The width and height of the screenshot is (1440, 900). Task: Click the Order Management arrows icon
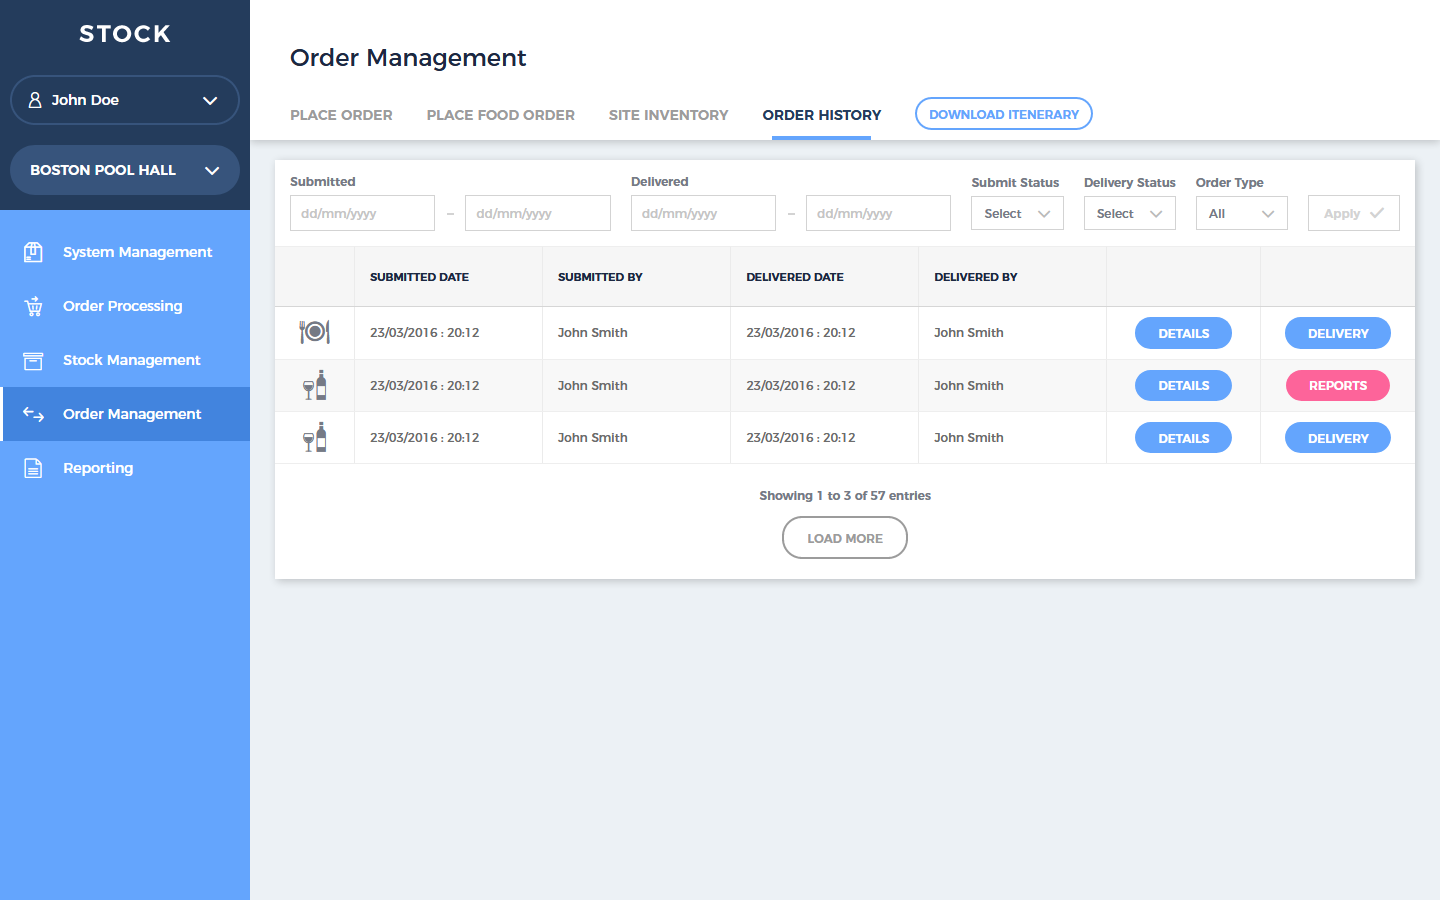tap(33, 414)
